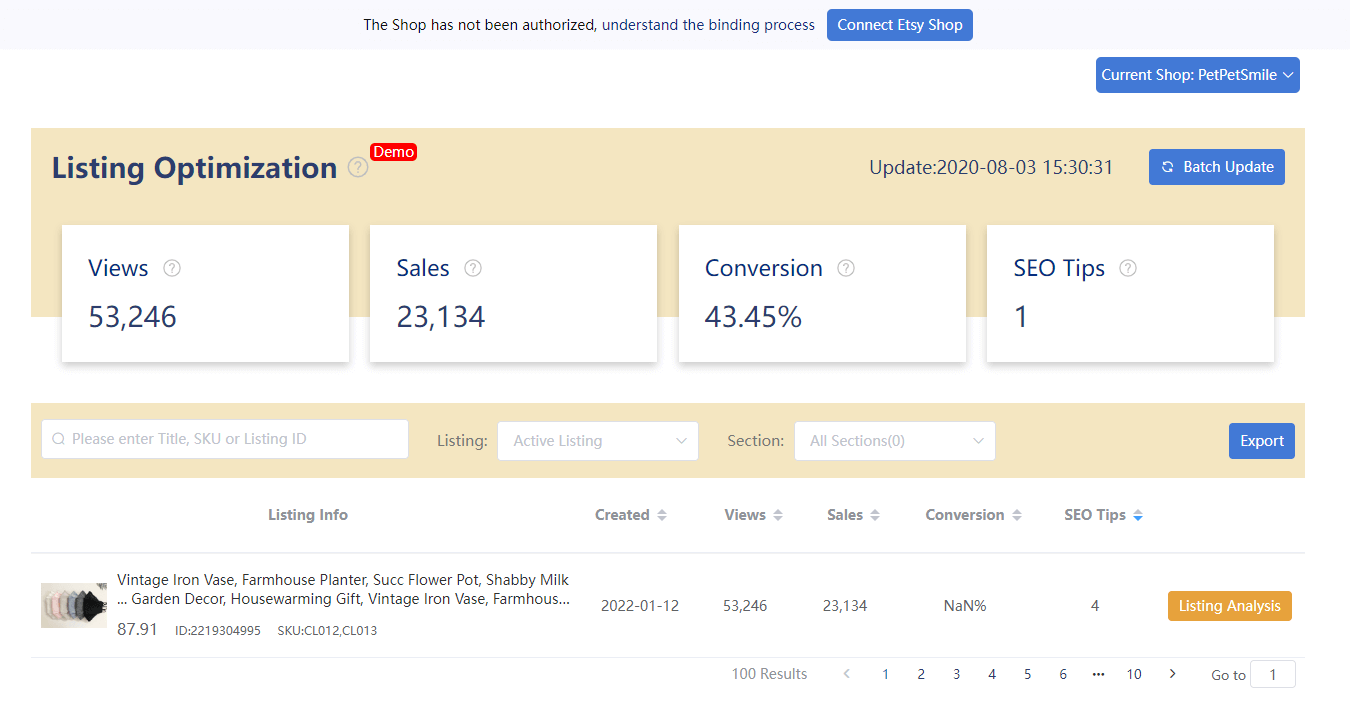Viewport: 1350px width, 710px height.
Task: Select pagination page 10
Action: (x=1134, y=674)
